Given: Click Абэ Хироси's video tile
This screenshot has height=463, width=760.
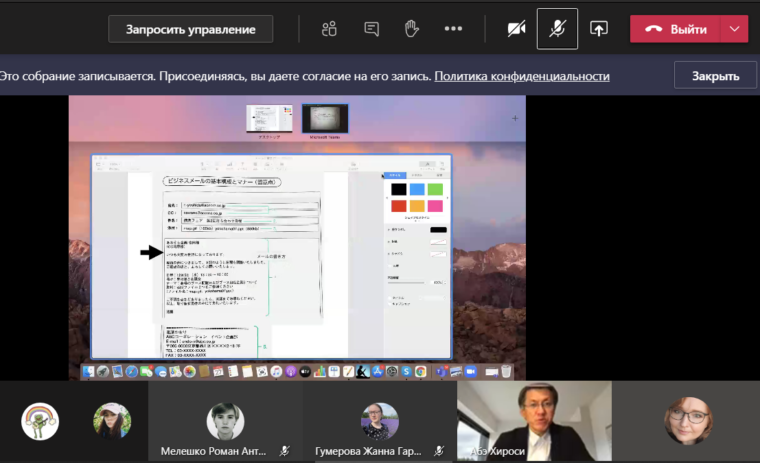Looking at the screenshot, I should [x=534, y=421].
